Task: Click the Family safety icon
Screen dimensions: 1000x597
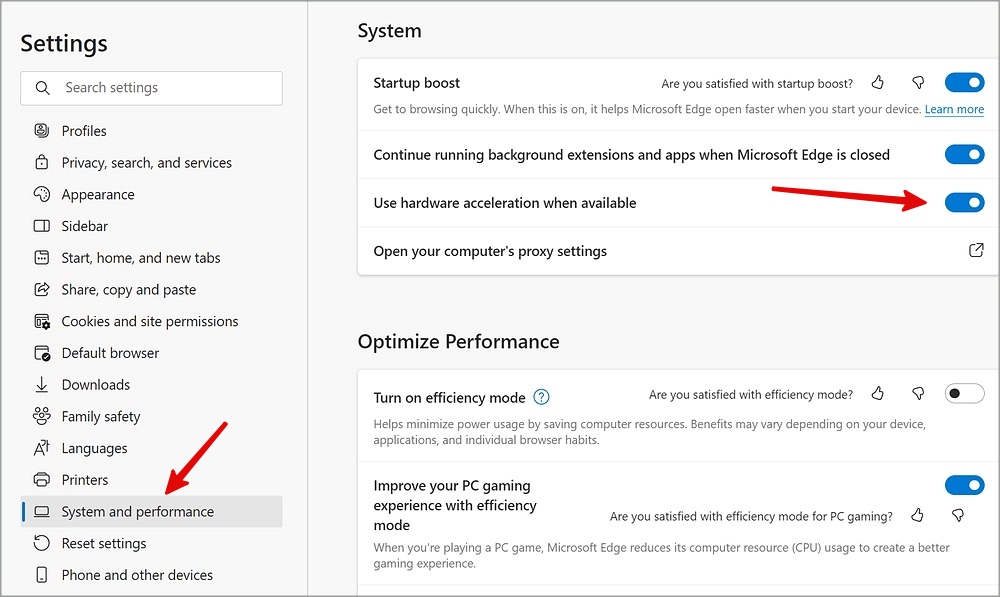Action: pos(41,416)
